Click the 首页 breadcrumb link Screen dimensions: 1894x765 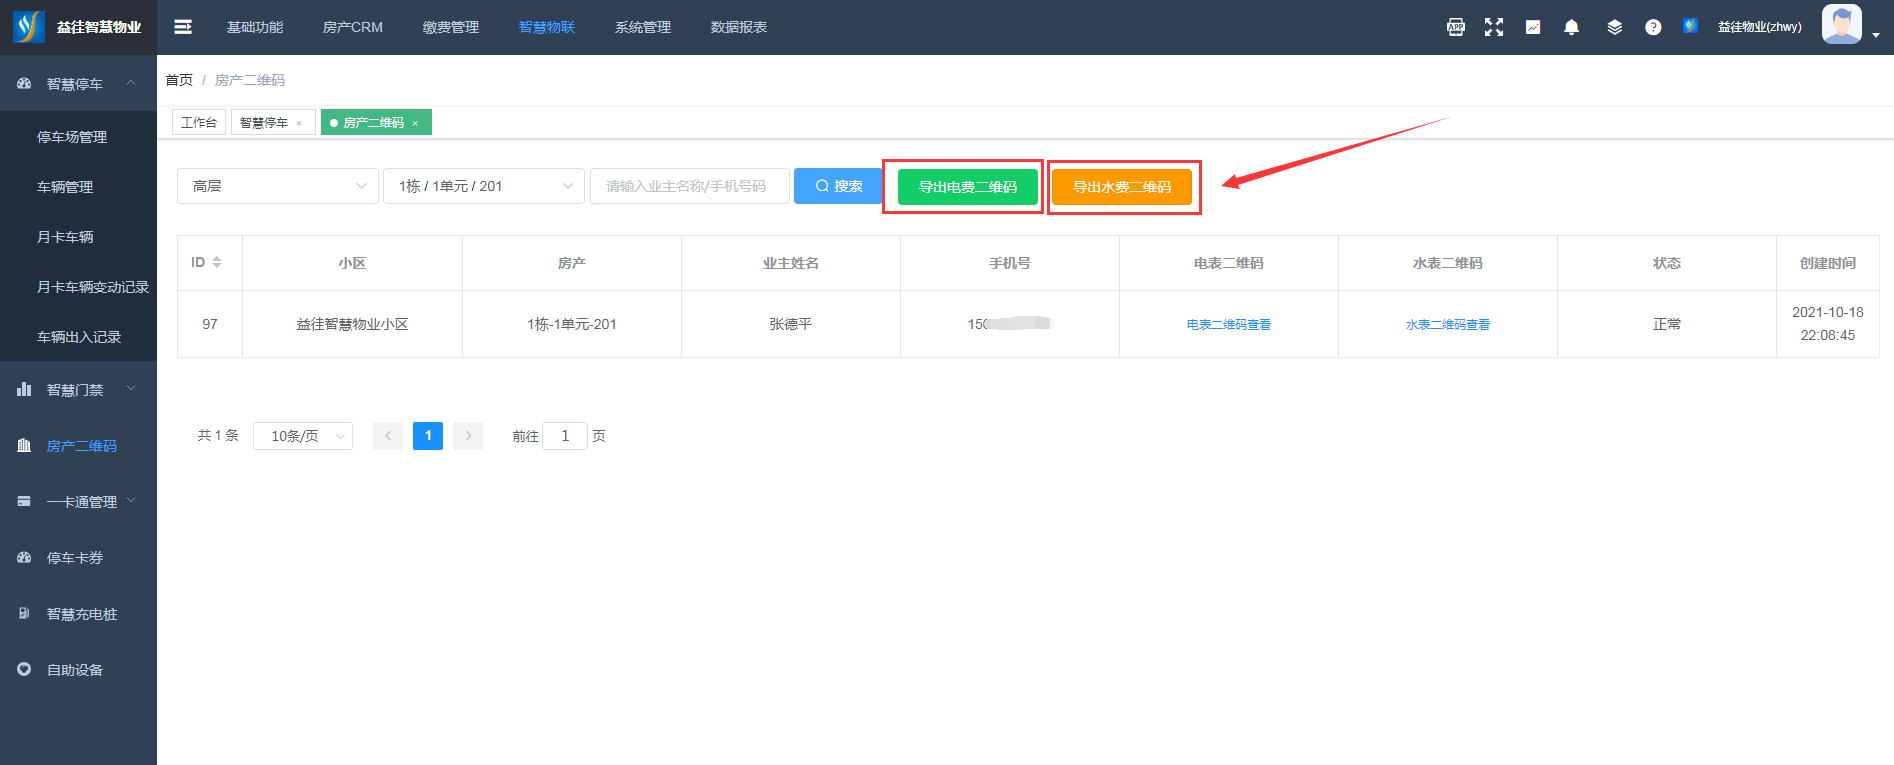click(x=179, y=80)
